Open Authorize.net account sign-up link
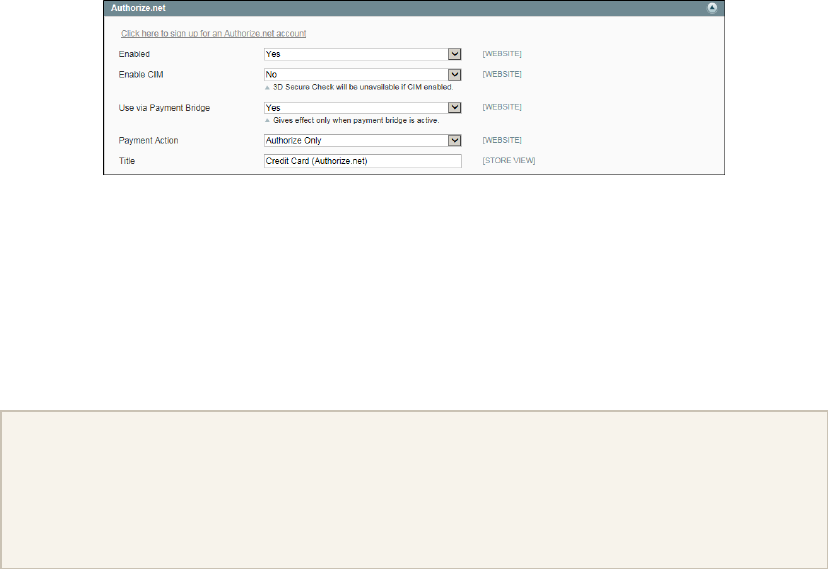This screenshot has width=828, height=569. pyautogui.click(x=213, y=33)
